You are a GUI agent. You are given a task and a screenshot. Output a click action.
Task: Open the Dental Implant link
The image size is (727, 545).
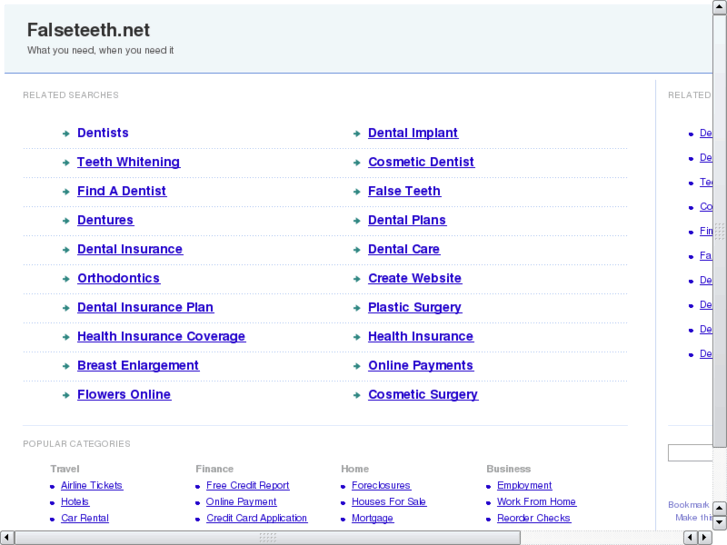click(413, 133)
